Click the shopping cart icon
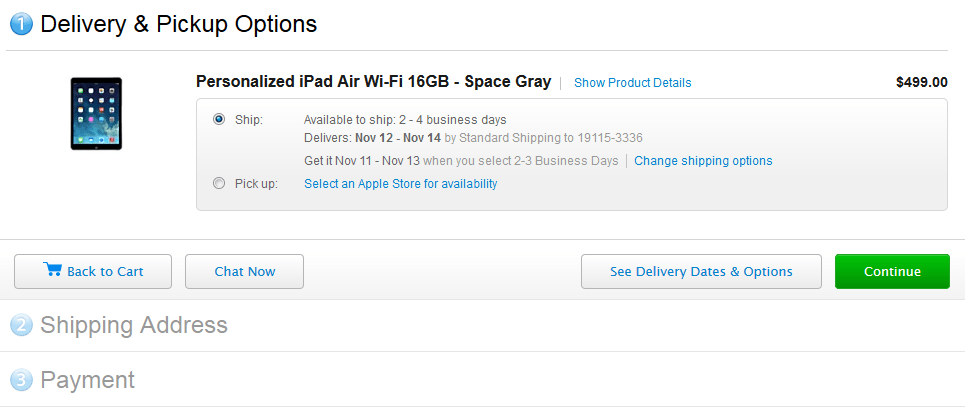Viewport: 965px width, 416px height. (x=53, y=270)
